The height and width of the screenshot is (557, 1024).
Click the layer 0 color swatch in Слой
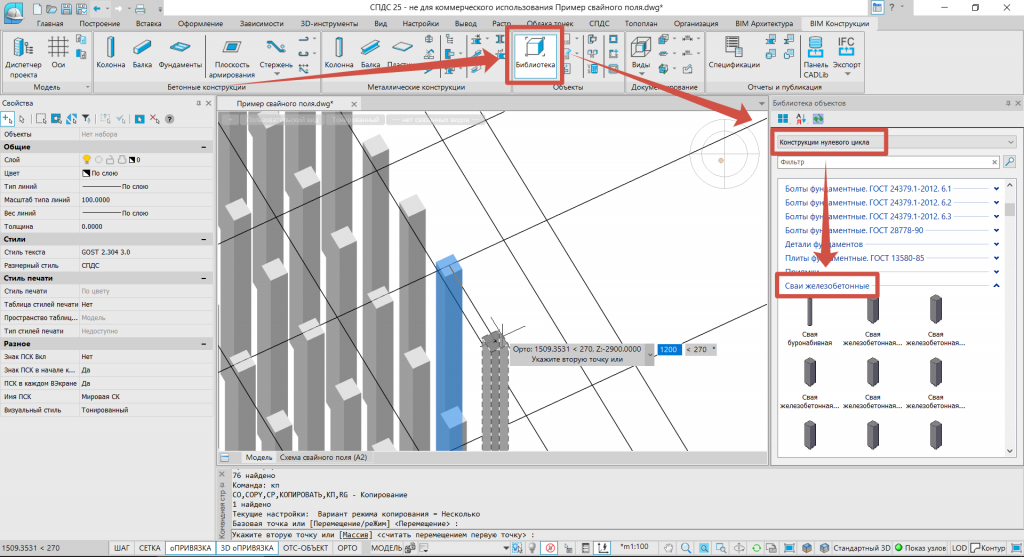(132, 159)
